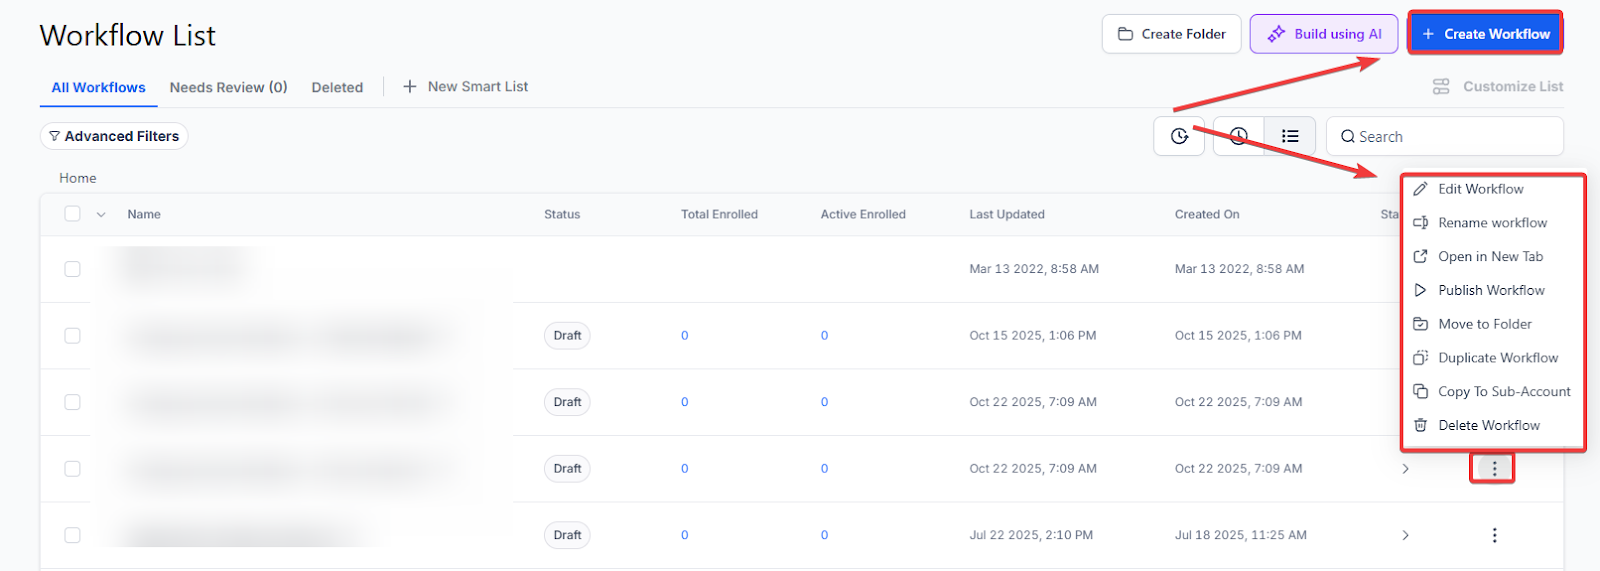
Task: Click the clock history icon beside list view
Action: coord(1239,136)
